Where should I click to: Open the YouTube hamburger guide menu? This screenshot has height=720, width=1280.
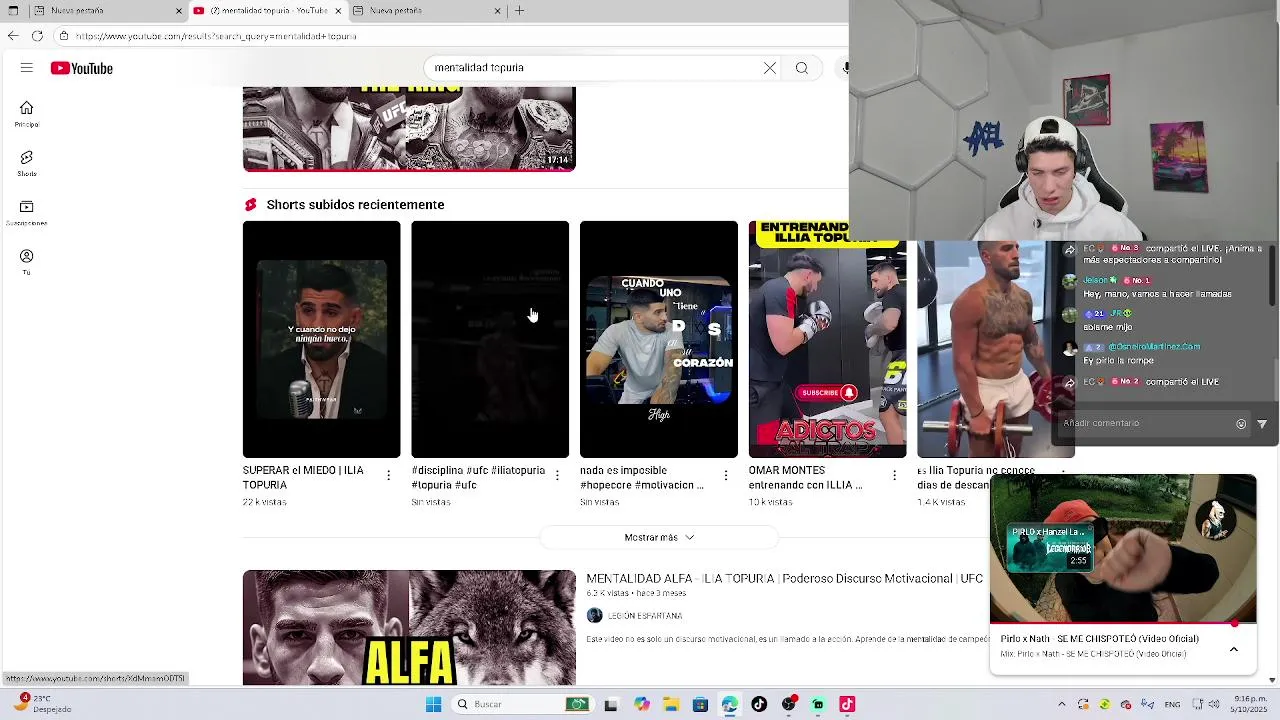click(x=27, y=68)
